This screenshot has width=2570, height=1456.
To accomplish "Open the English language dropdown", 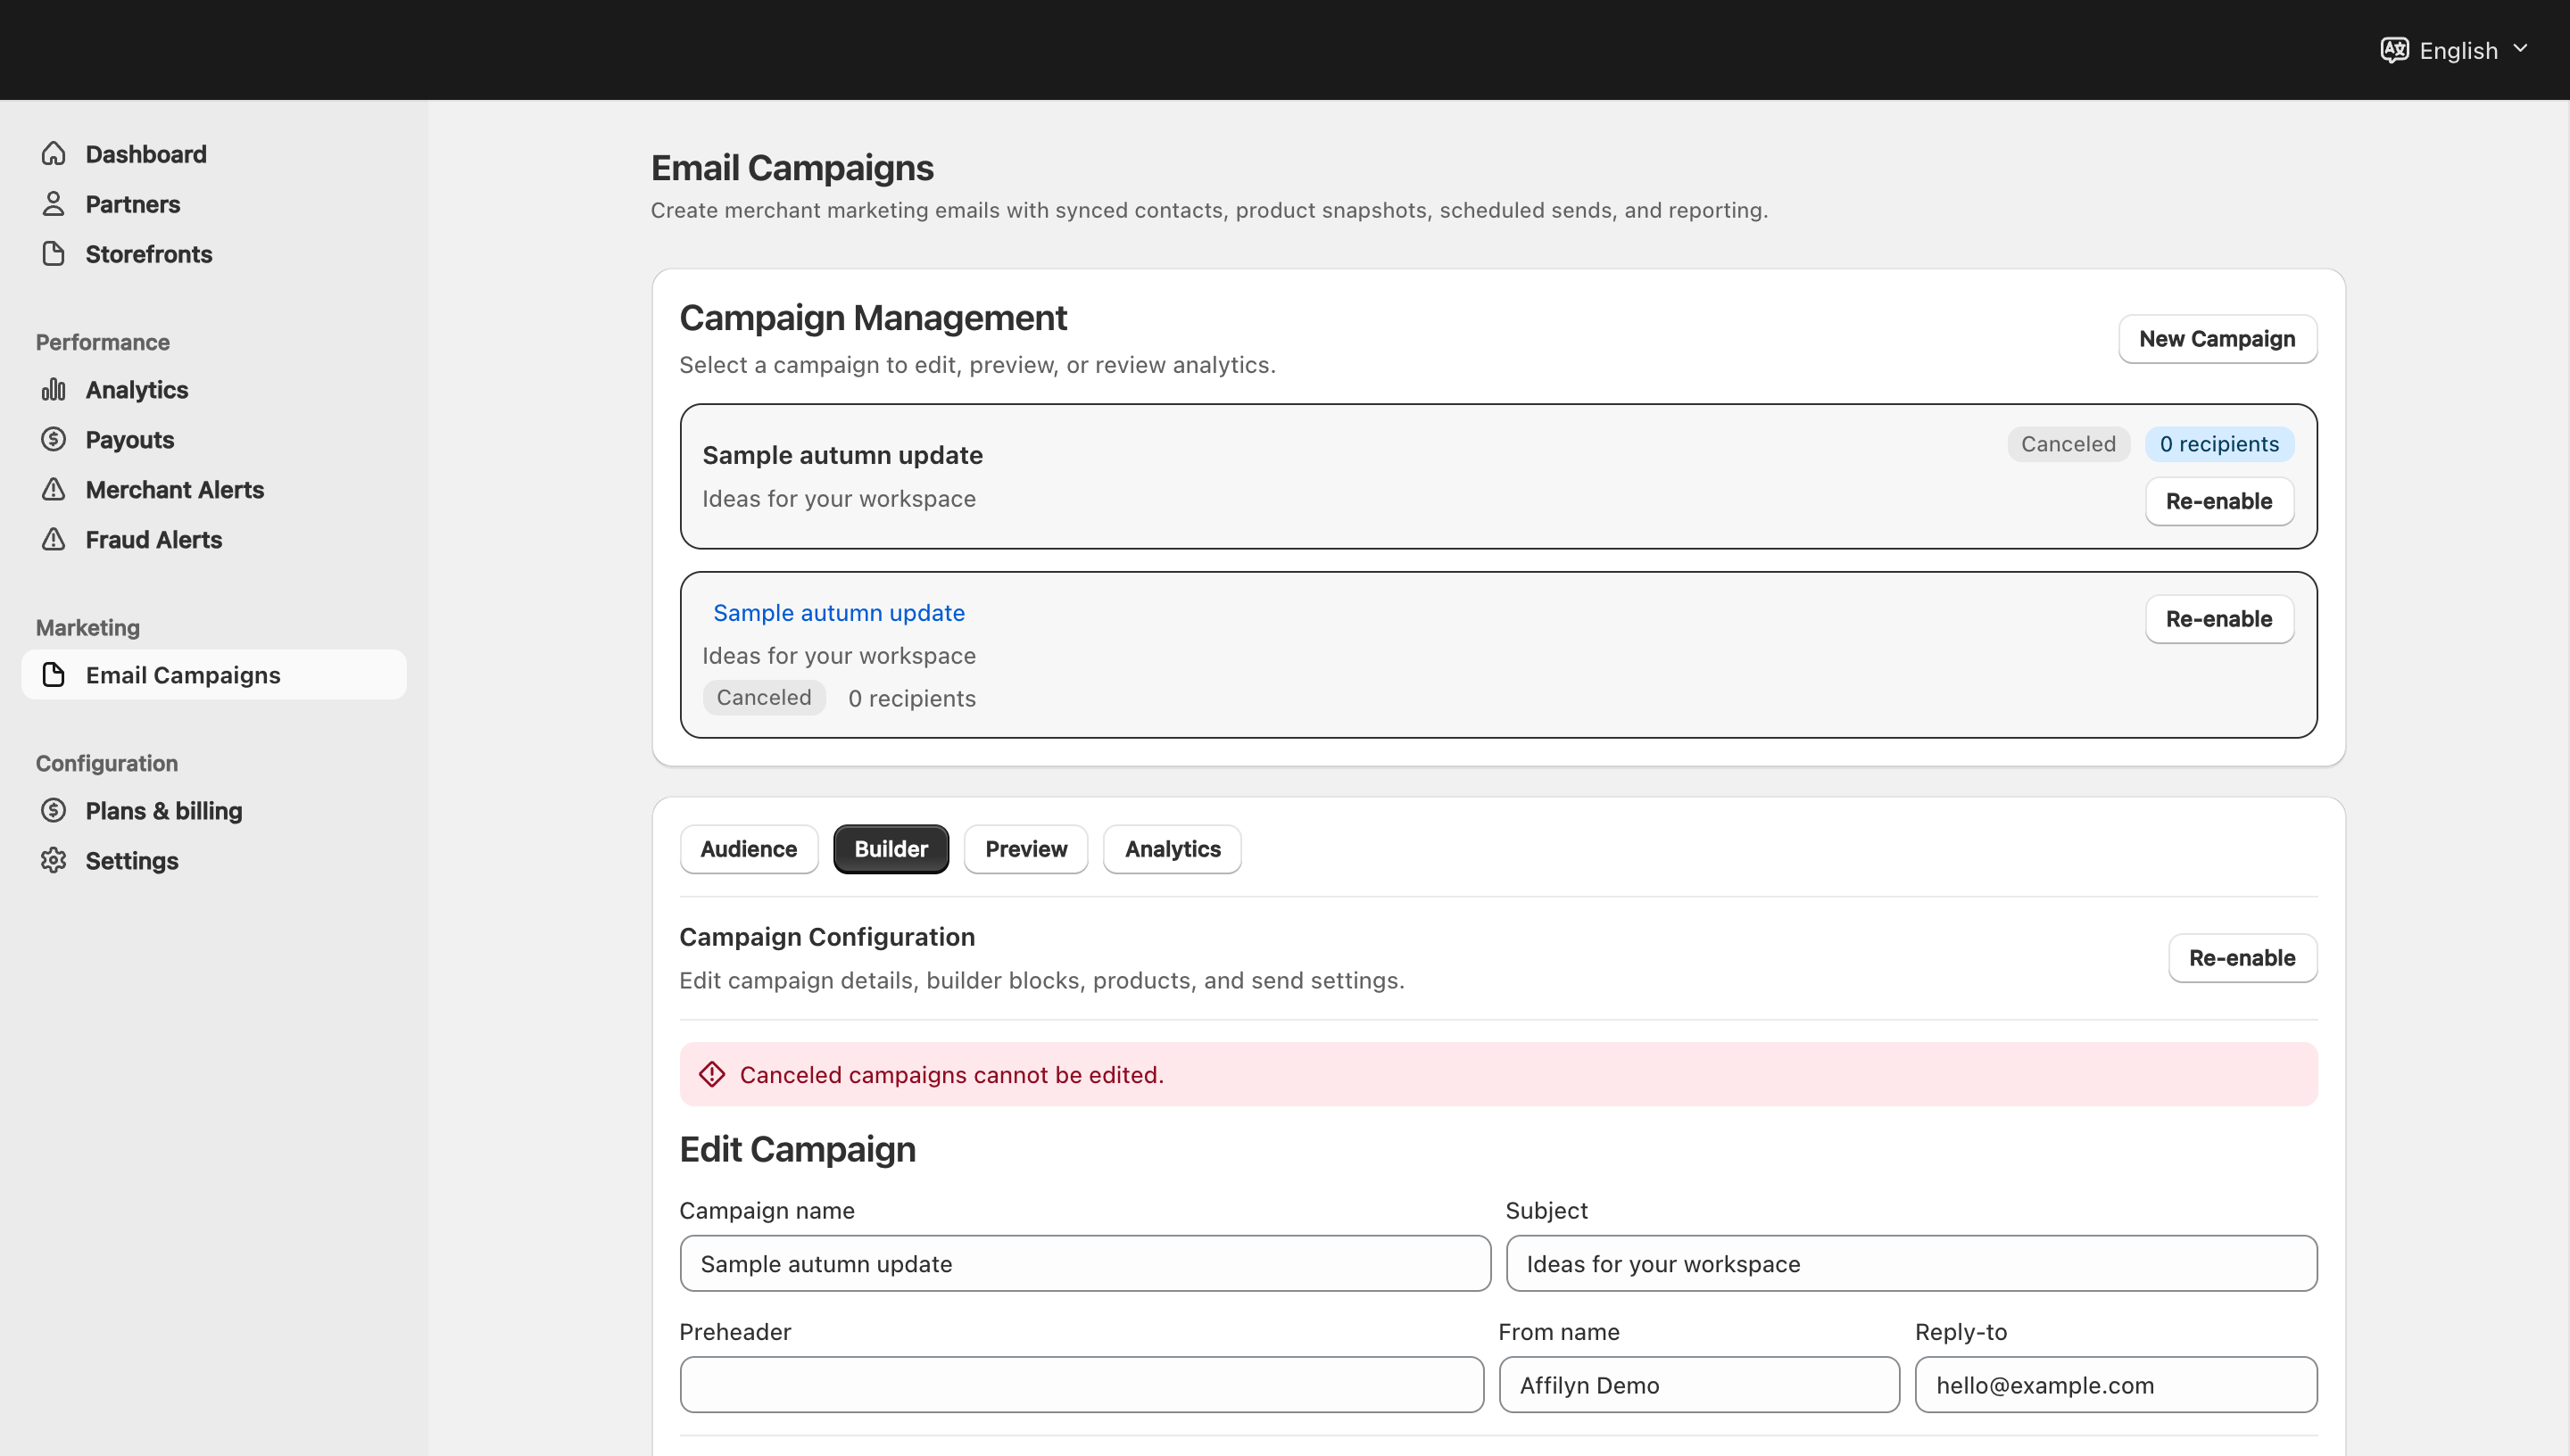I will click(x=2455, y=50).
